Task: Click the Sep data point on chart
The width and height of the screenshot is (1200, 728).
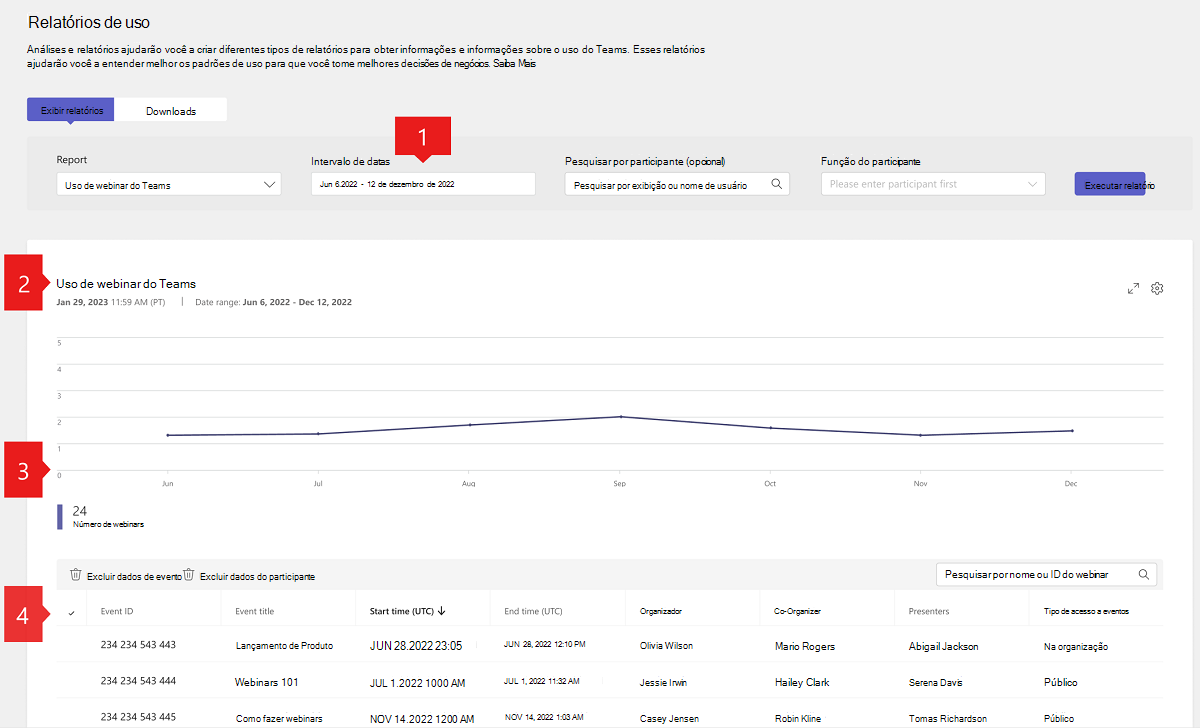Action: (619, 417)
